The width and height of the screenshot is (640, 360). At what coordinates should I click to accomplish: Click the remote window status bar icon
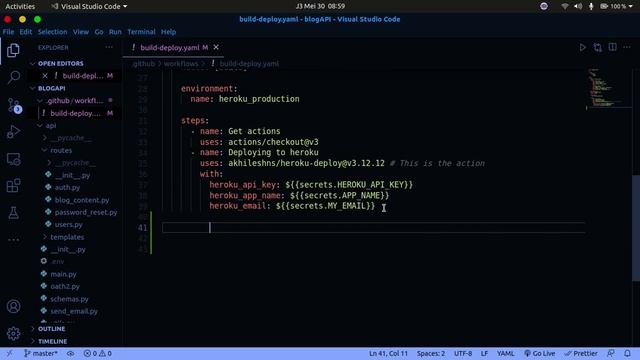click(x=9, y=353)
